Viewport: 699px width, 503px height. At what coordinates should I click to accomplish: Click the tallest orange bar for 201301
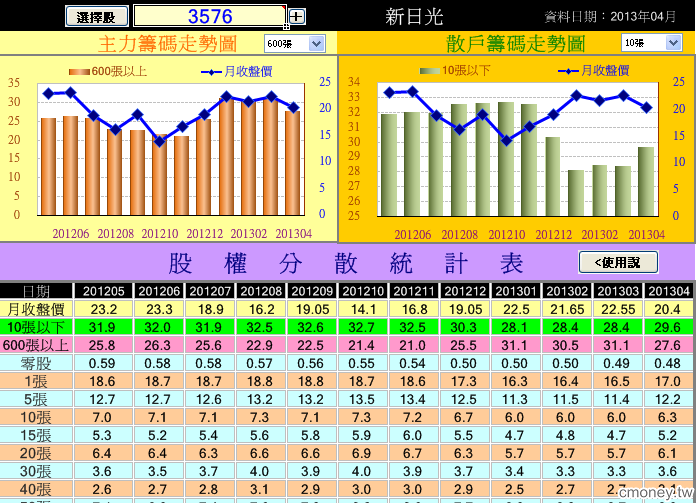[x=226, y=156]
